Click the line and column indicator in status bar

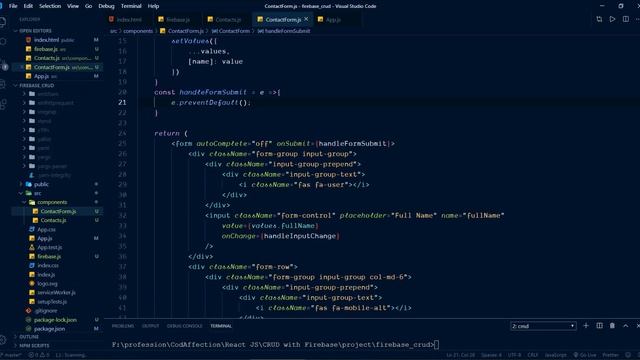(x=460, y=355)
